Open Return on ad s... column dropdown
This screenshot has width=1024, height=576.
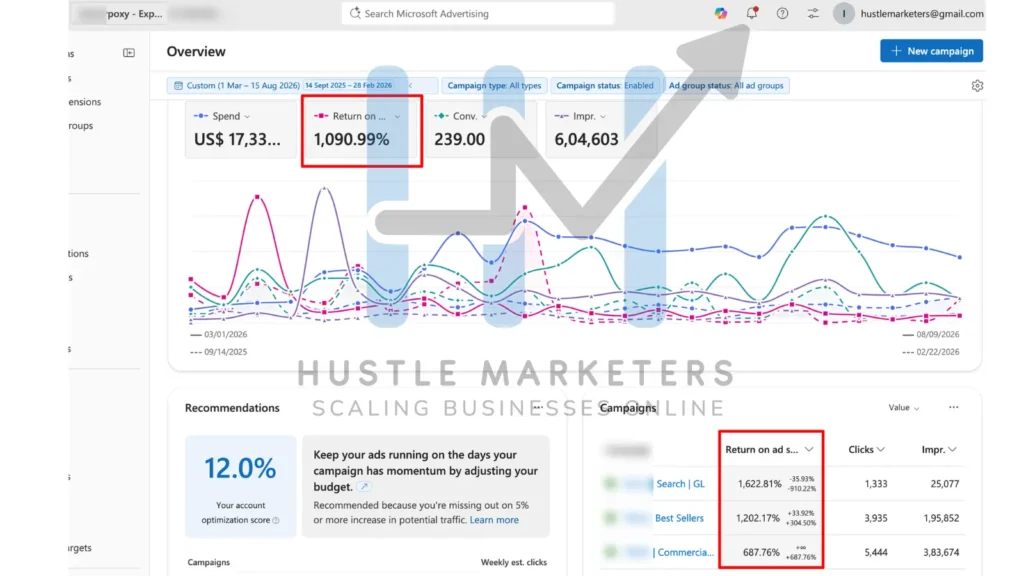click(x=809, y=449)
